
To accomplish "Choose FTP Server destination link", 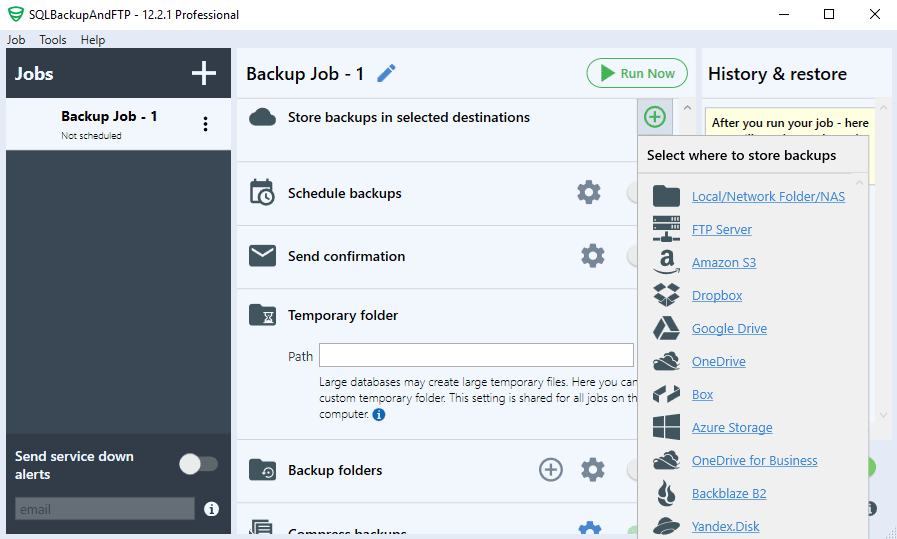I will (721, 229).
